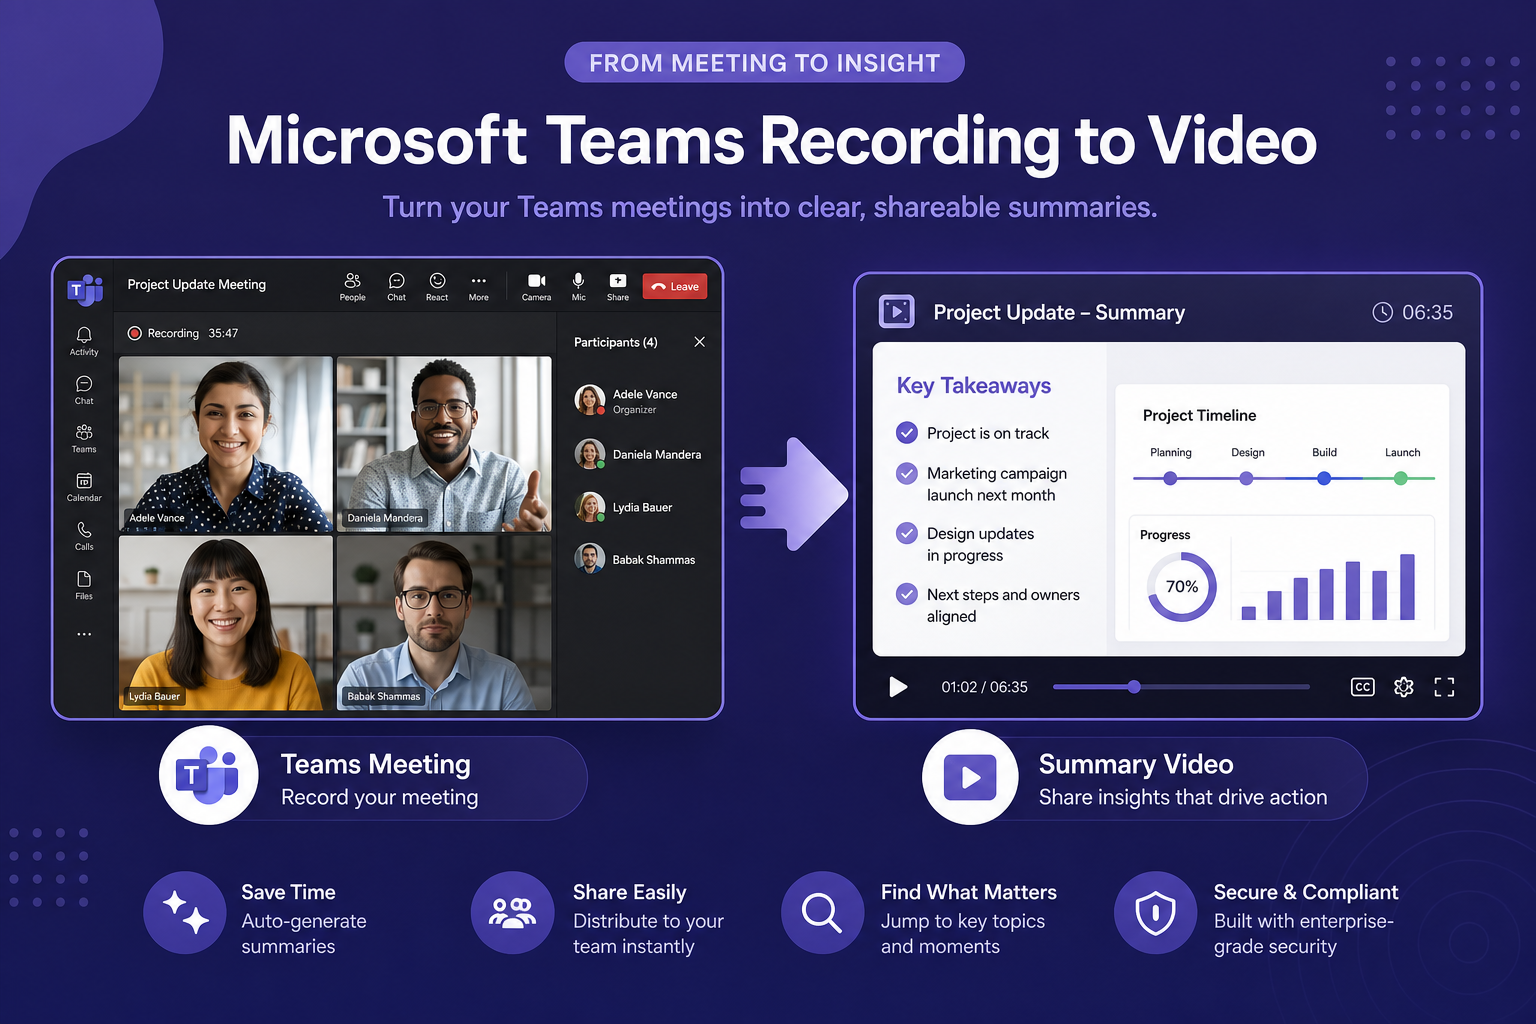Image resolution: width=1536 pixels, height=1024 pixels.
Task: Open Files in the Teams sidebar
Action: point(84,585)
